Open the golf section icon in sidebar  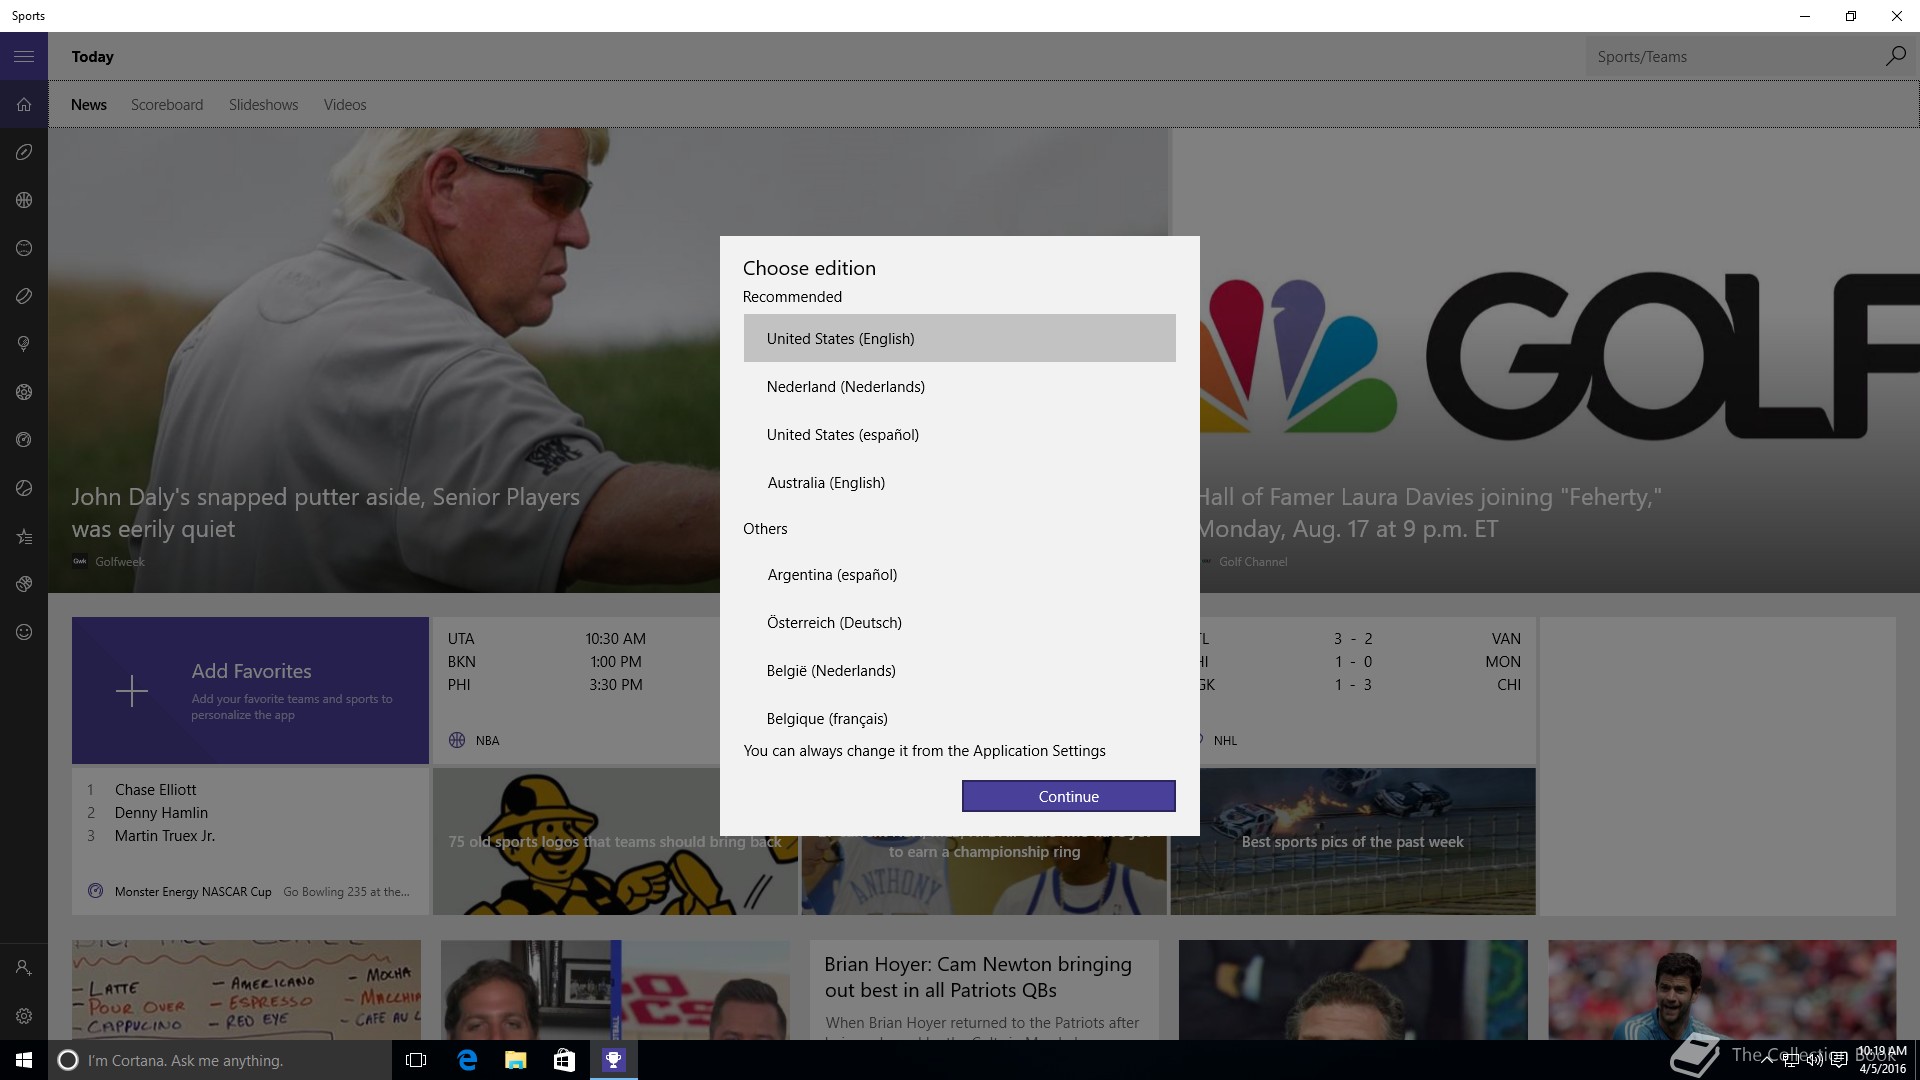click(x=24, y=344)
